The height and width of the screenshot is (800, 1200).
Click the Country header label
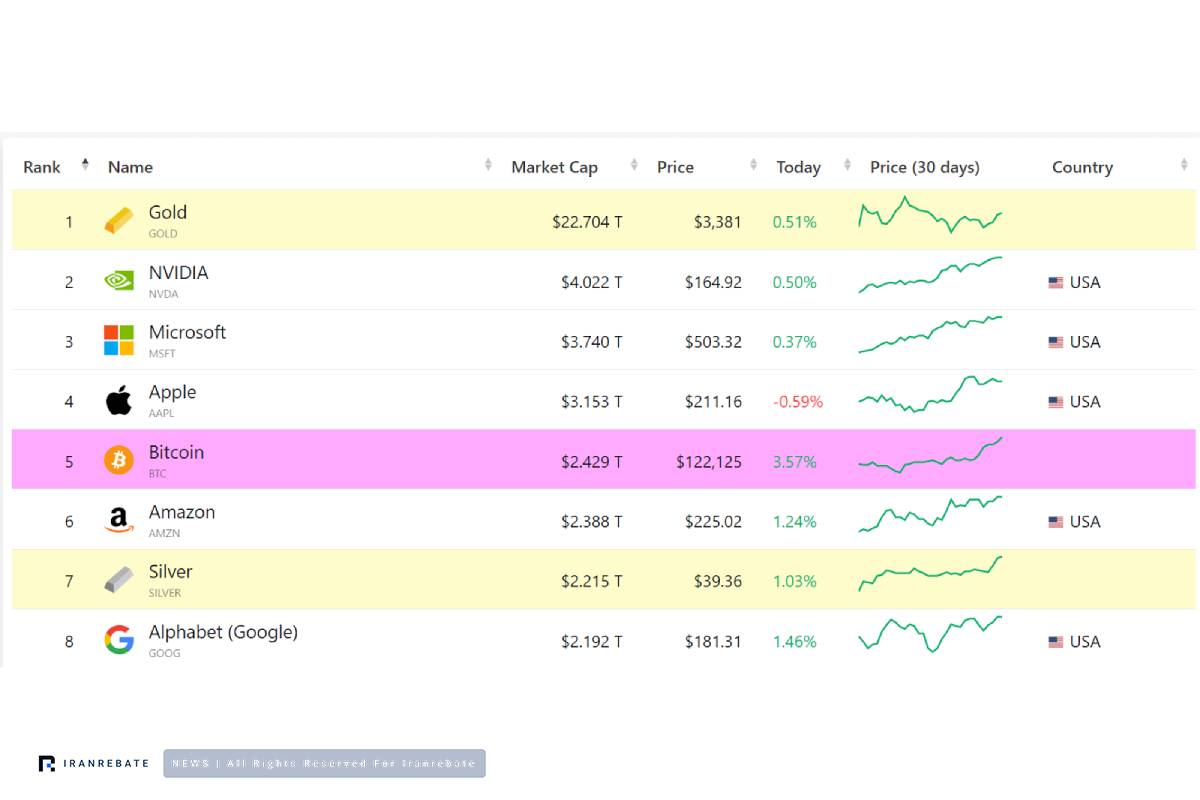pyautogui.click(x=1082, y=167)
